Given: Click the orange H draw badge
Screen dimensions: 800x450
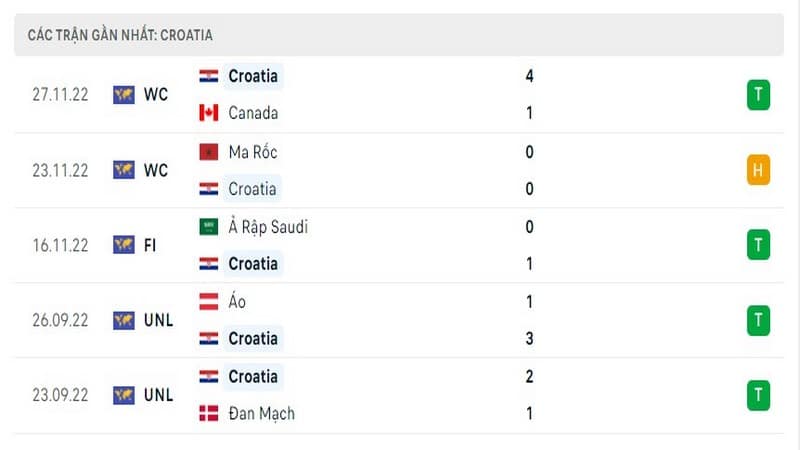Looking at the screenshot, I should [x=758, y=170].
